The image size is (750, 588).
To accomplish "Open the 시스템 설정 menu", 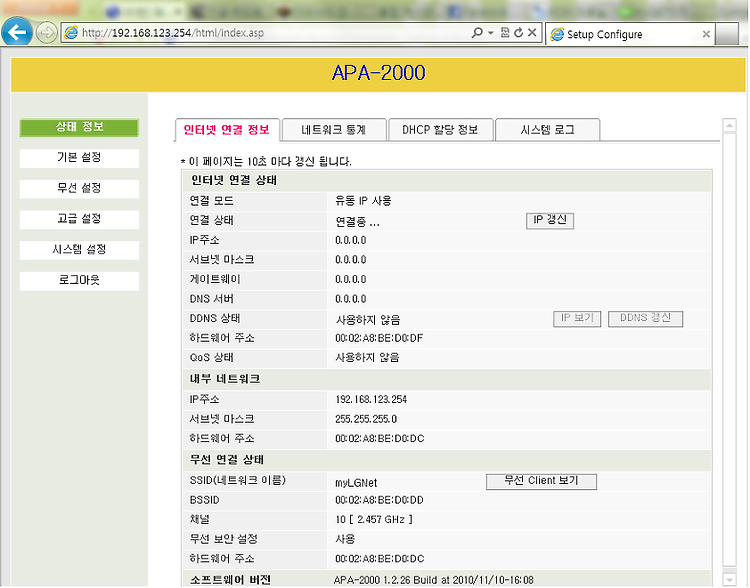I will point(79,250).
